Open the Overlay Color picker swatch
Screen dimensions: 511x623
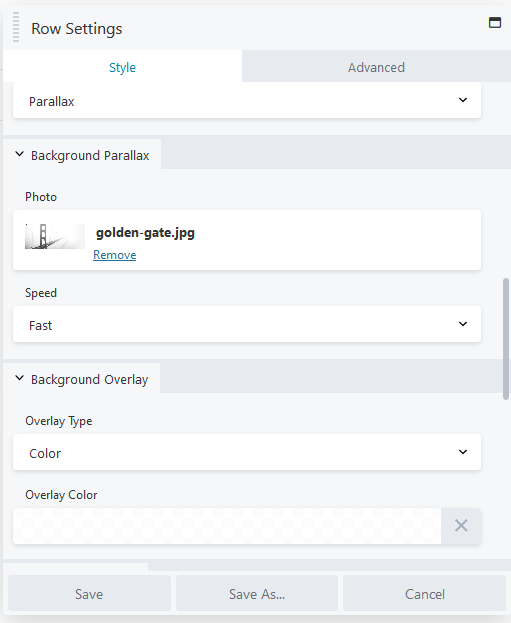pyautogui.click(x=227, y=526)
